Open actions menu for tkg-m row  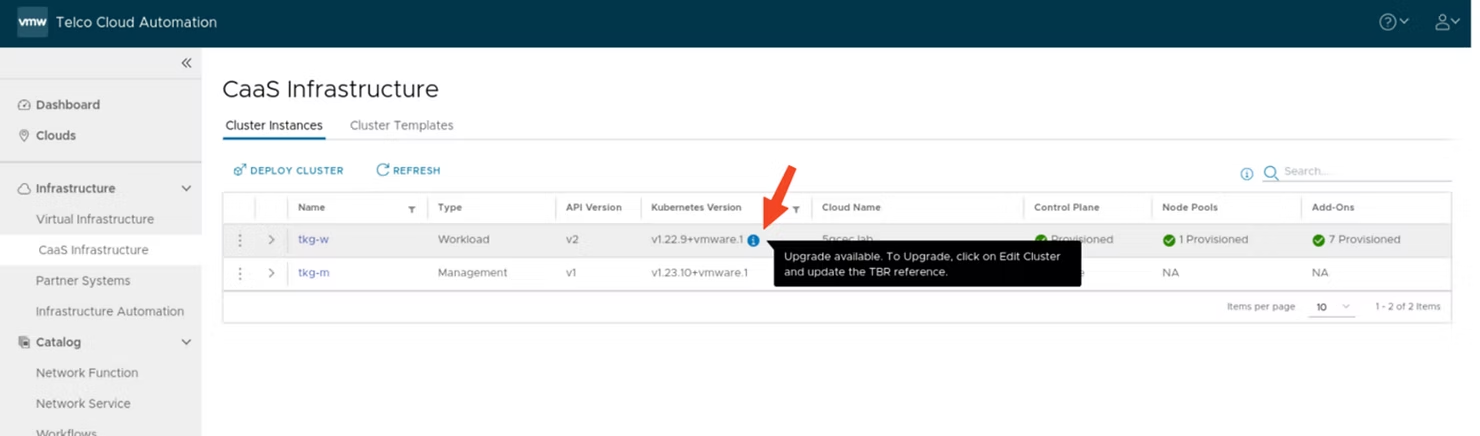240,273
